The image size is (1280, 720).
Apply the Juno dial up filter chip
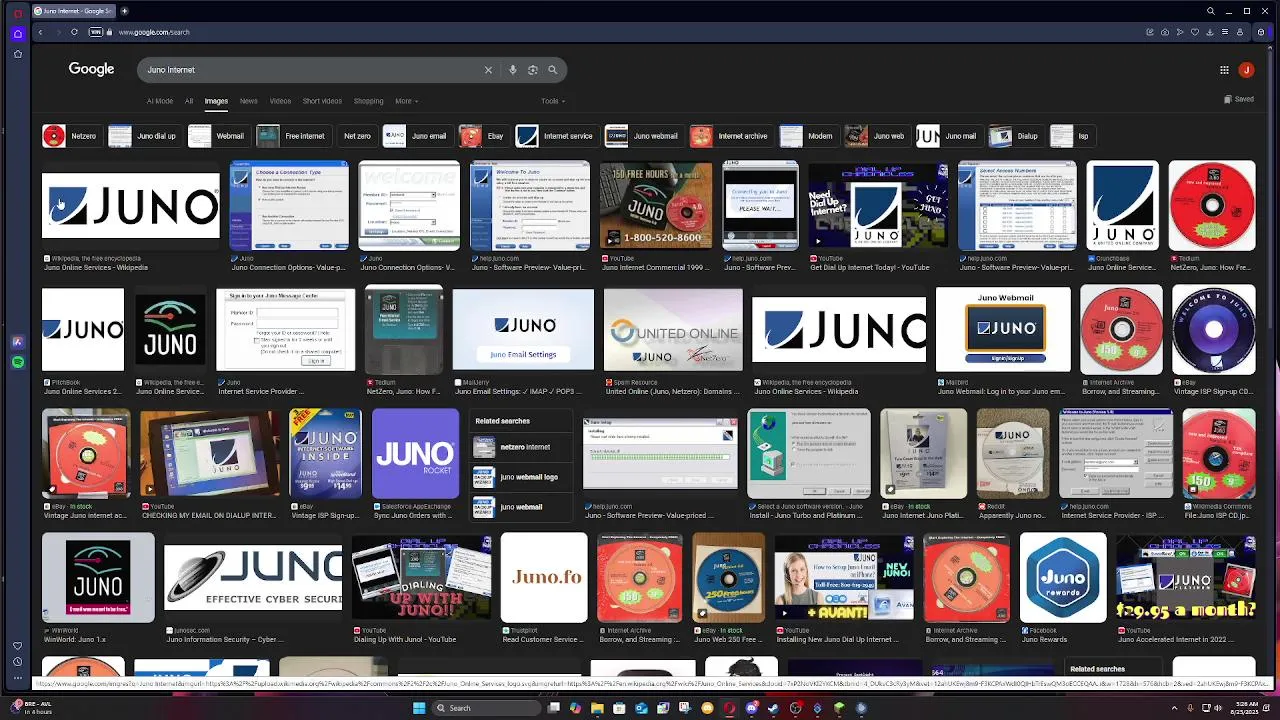click(143, 136)
